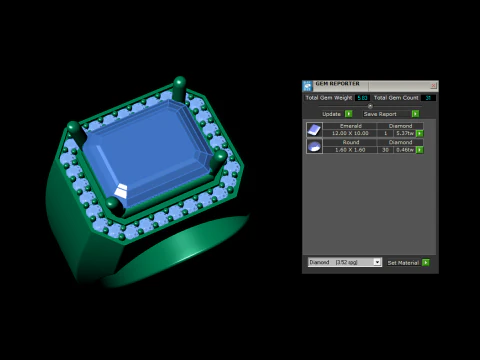Click the Set Material label
The height and width of the screenshot is (360, 480).
tap(403, 263)
